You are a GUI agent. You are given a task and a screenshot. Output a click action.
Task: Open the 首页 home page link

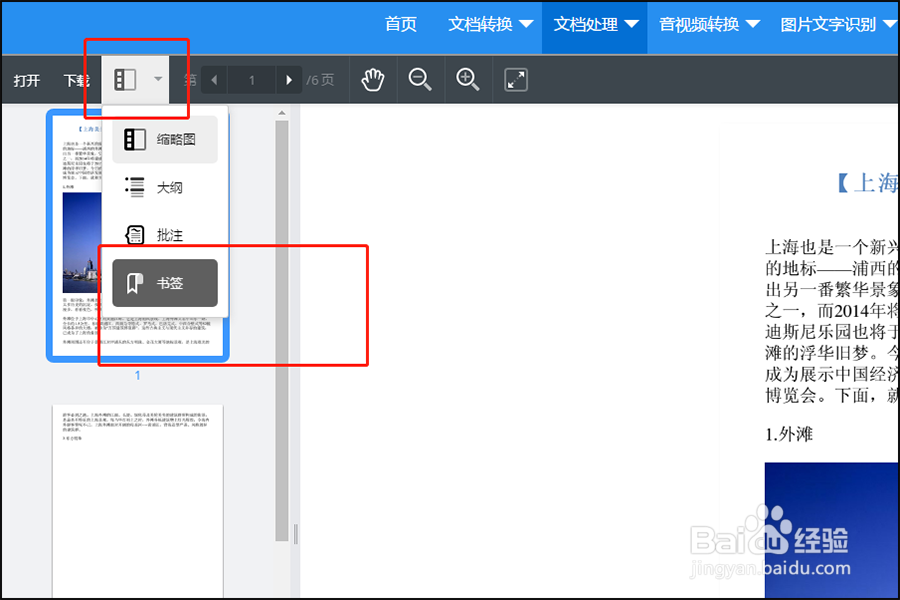coord(400,25)
